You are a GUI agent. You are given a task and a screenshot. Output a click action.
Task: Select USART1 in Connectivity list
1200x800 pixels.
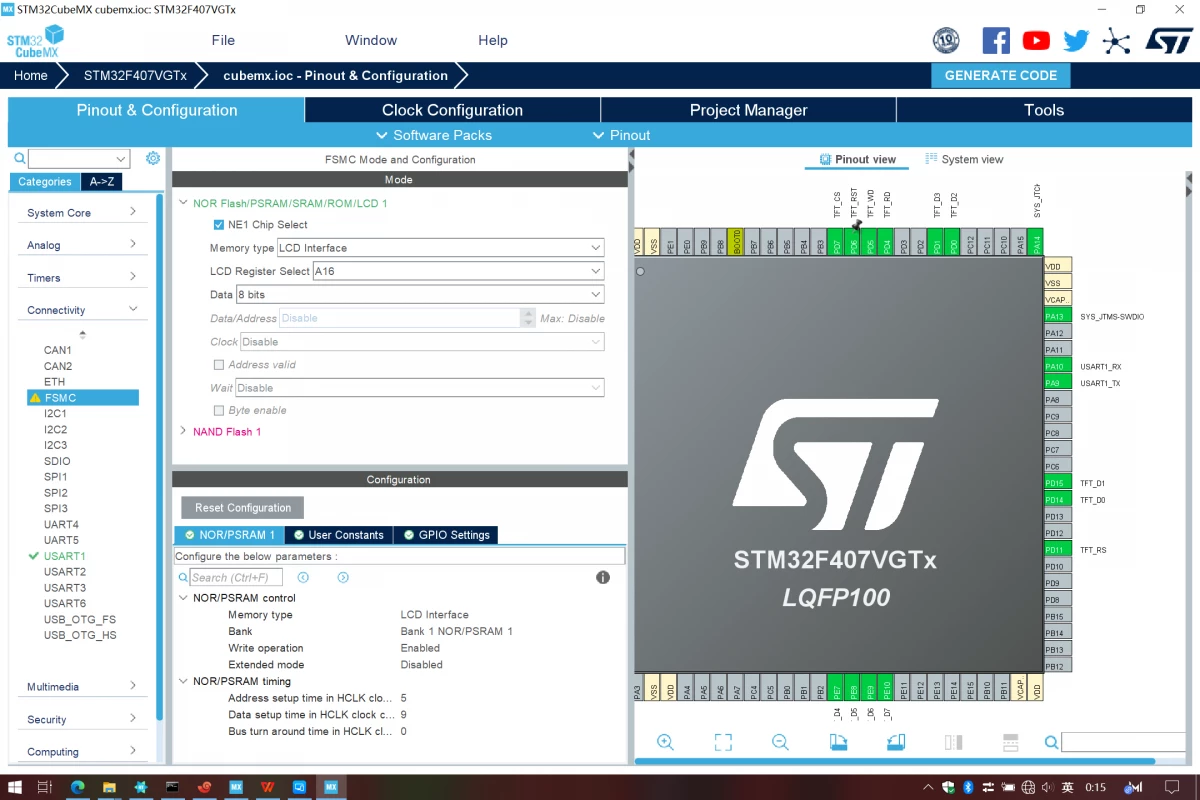tap(64, 556)
